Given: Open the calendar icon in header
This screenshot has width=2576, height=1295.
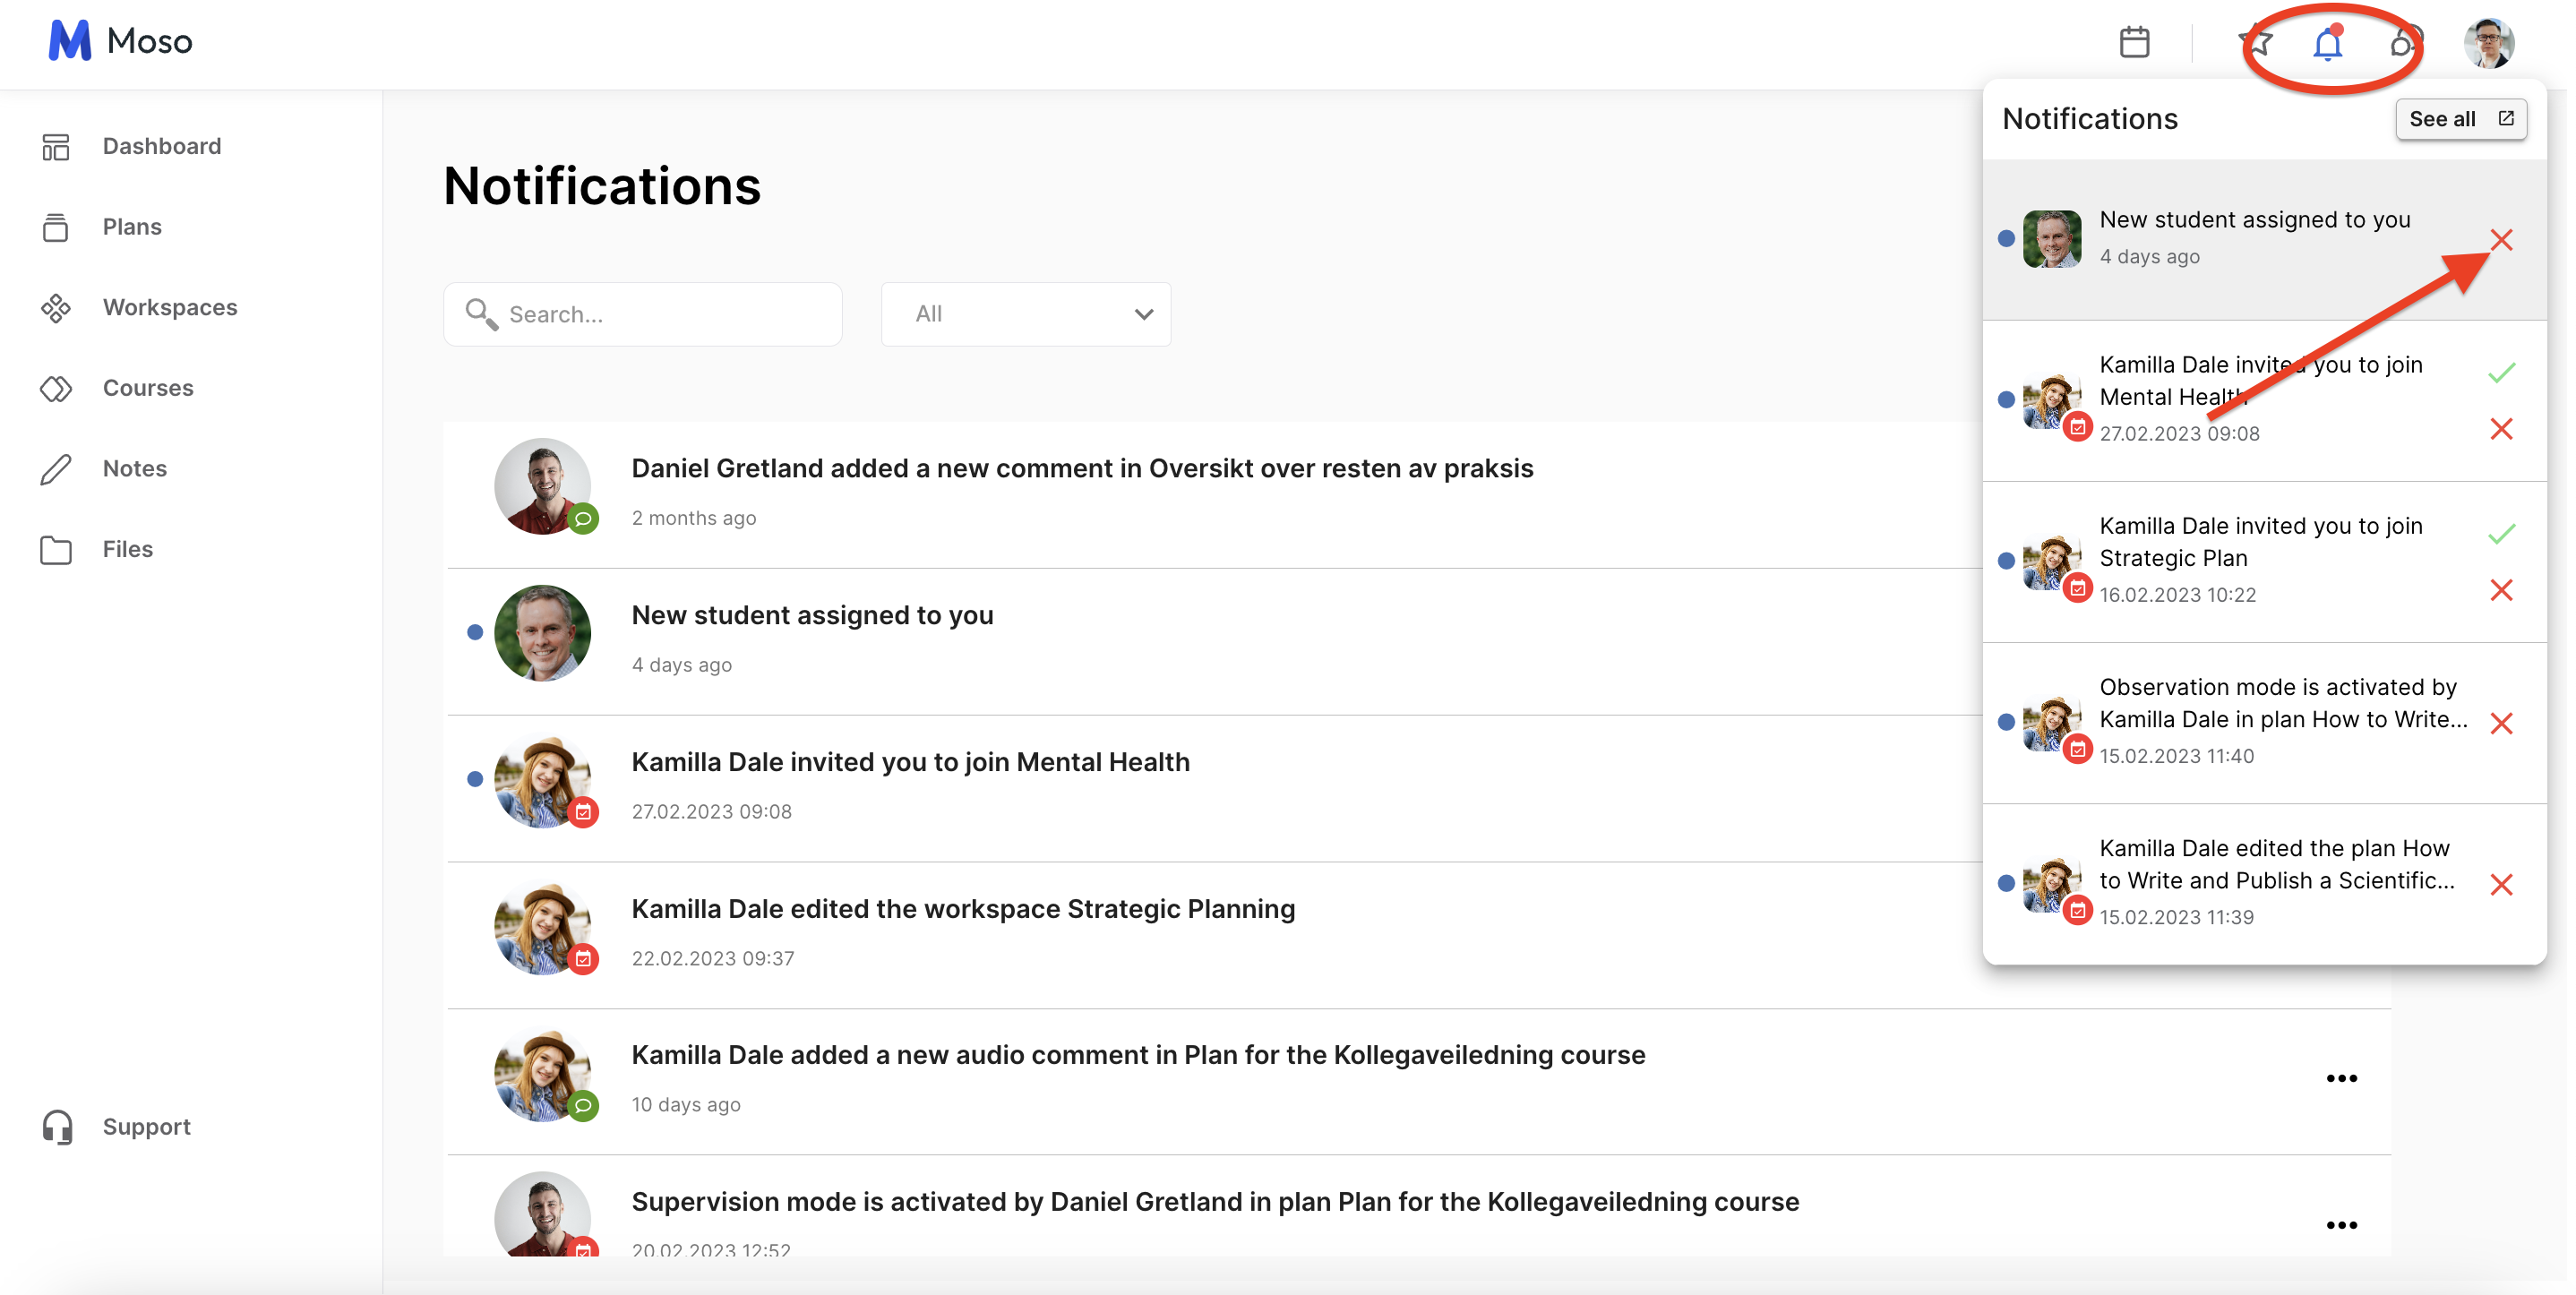Looking at the screenshot, I should [x=2134, y=43].
